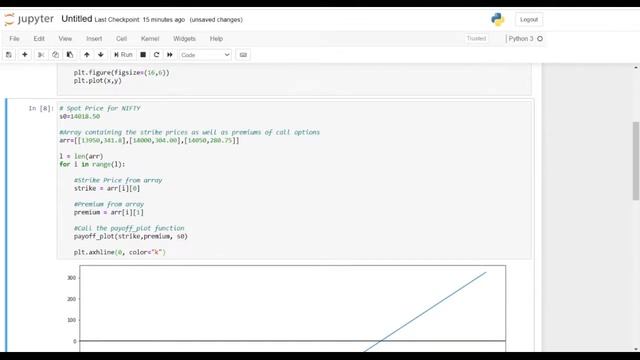640x360 pixels.
Task: Click the Last Checkpoint 15 minutes ago text
Action: tap(140, 20)
